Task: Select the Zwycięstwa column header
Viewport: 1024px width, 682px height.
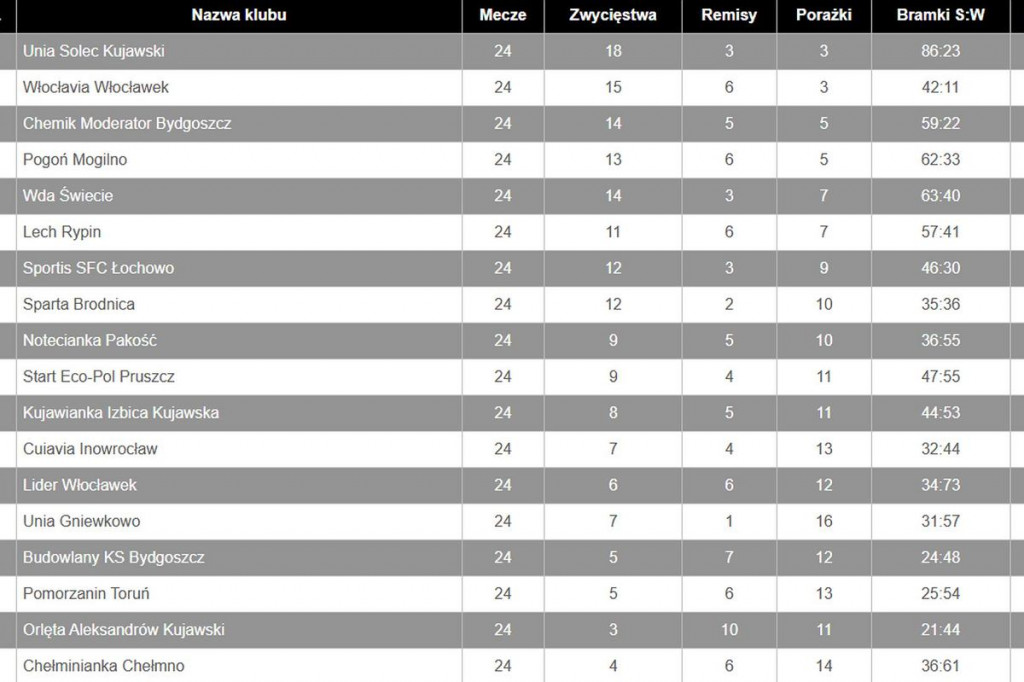Action: click(613, 15)
